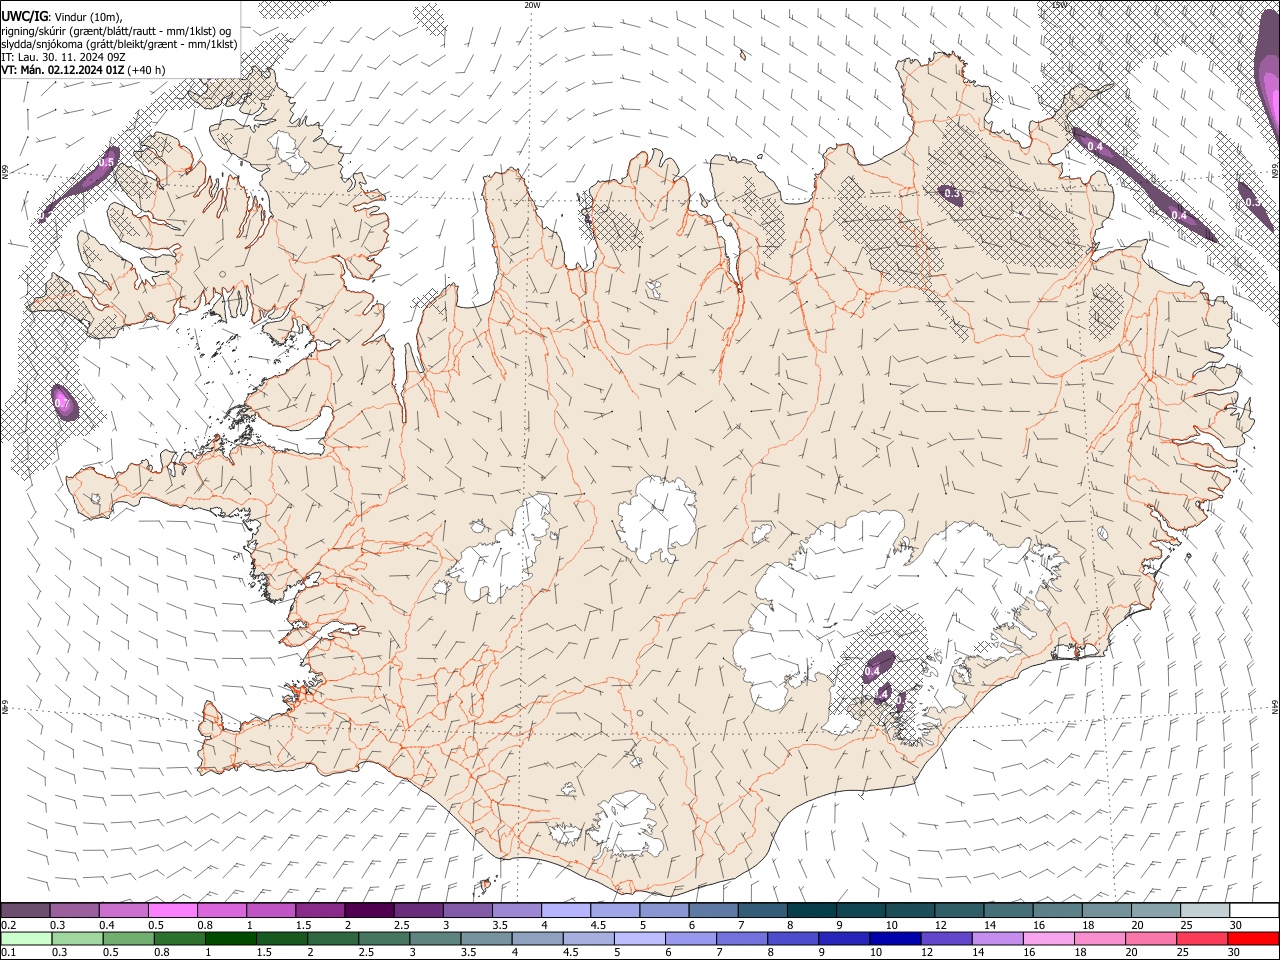Pick the light grey 25 snow legend swatch
This screenshot has width=1280, height=960.
click(x=1206, y=910)
